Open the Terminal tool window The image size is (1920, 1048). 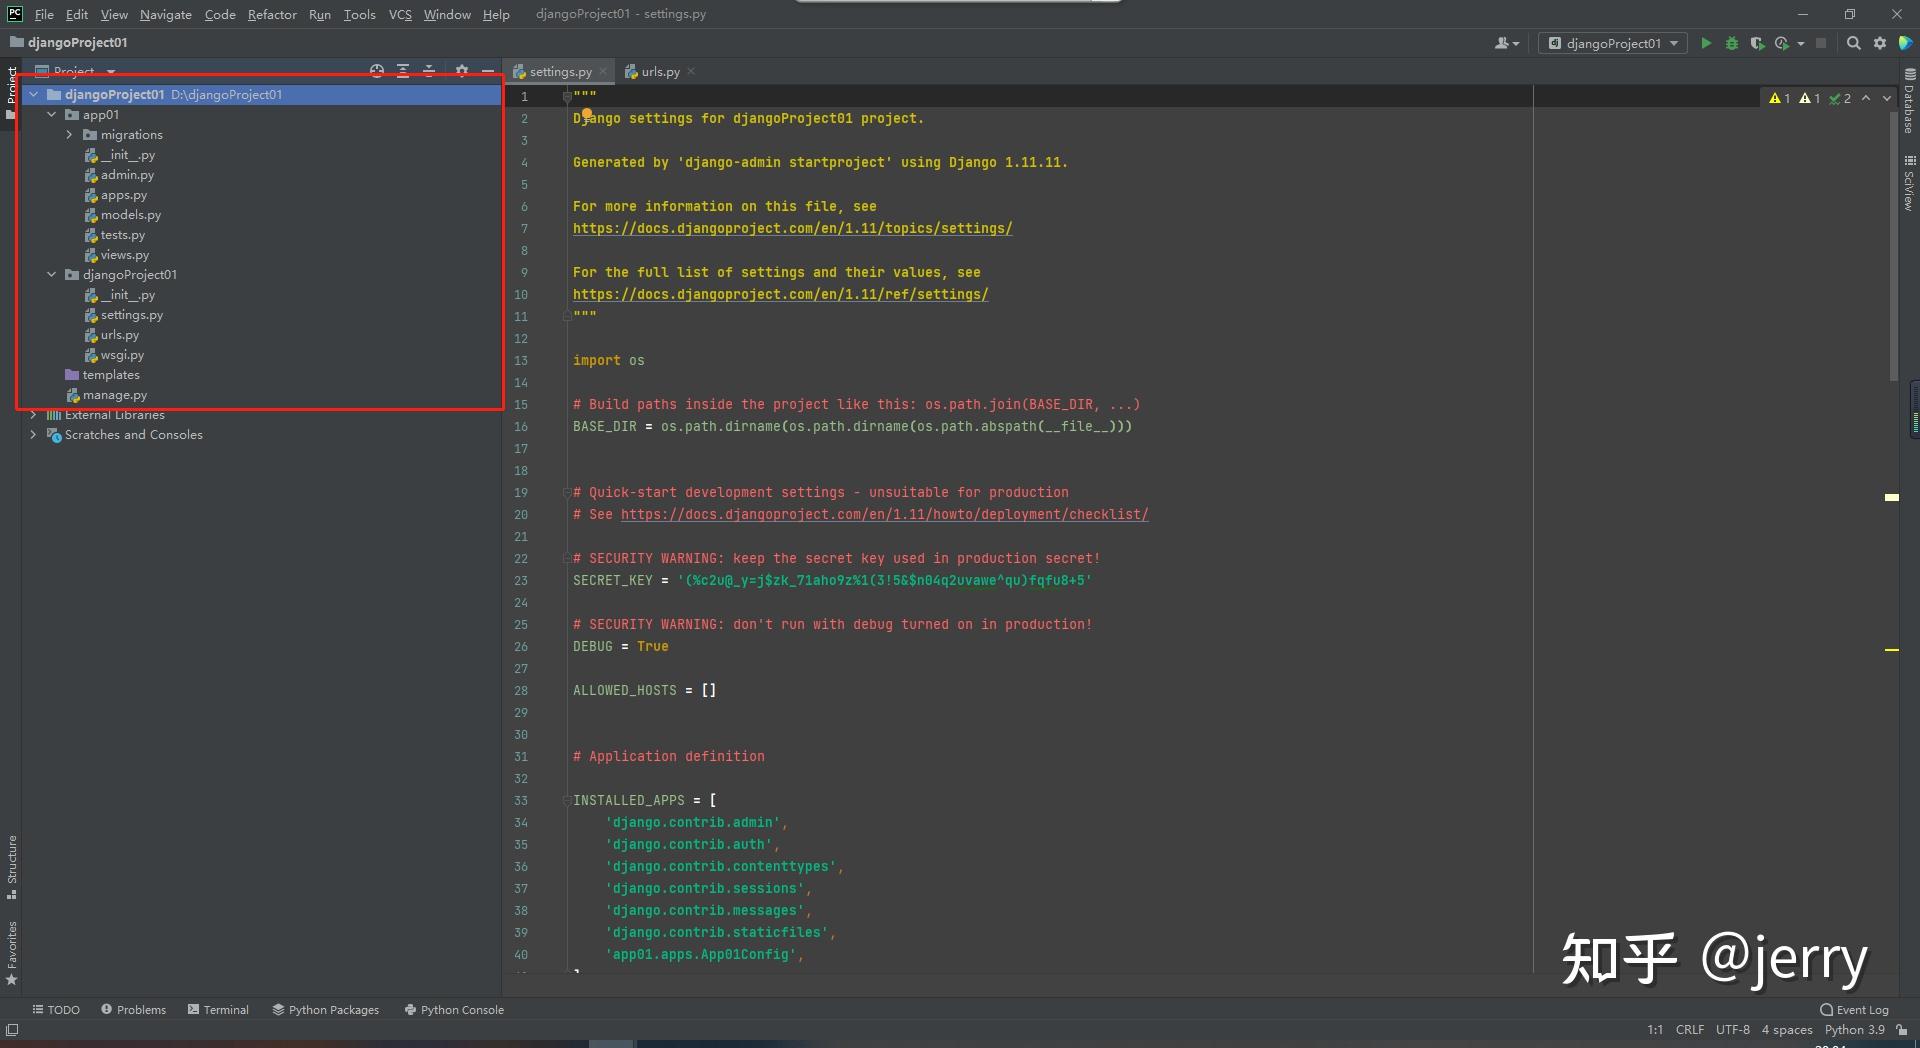coord(218,1010)
